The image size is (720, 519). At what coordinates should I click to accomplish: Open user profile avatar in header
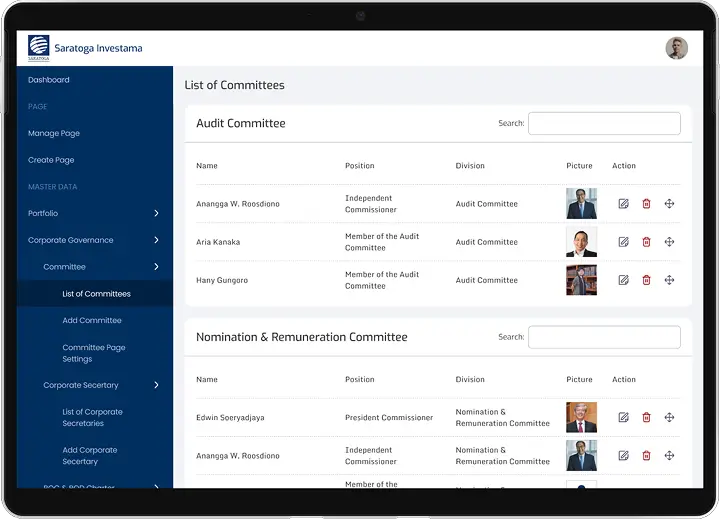[676, 48]
